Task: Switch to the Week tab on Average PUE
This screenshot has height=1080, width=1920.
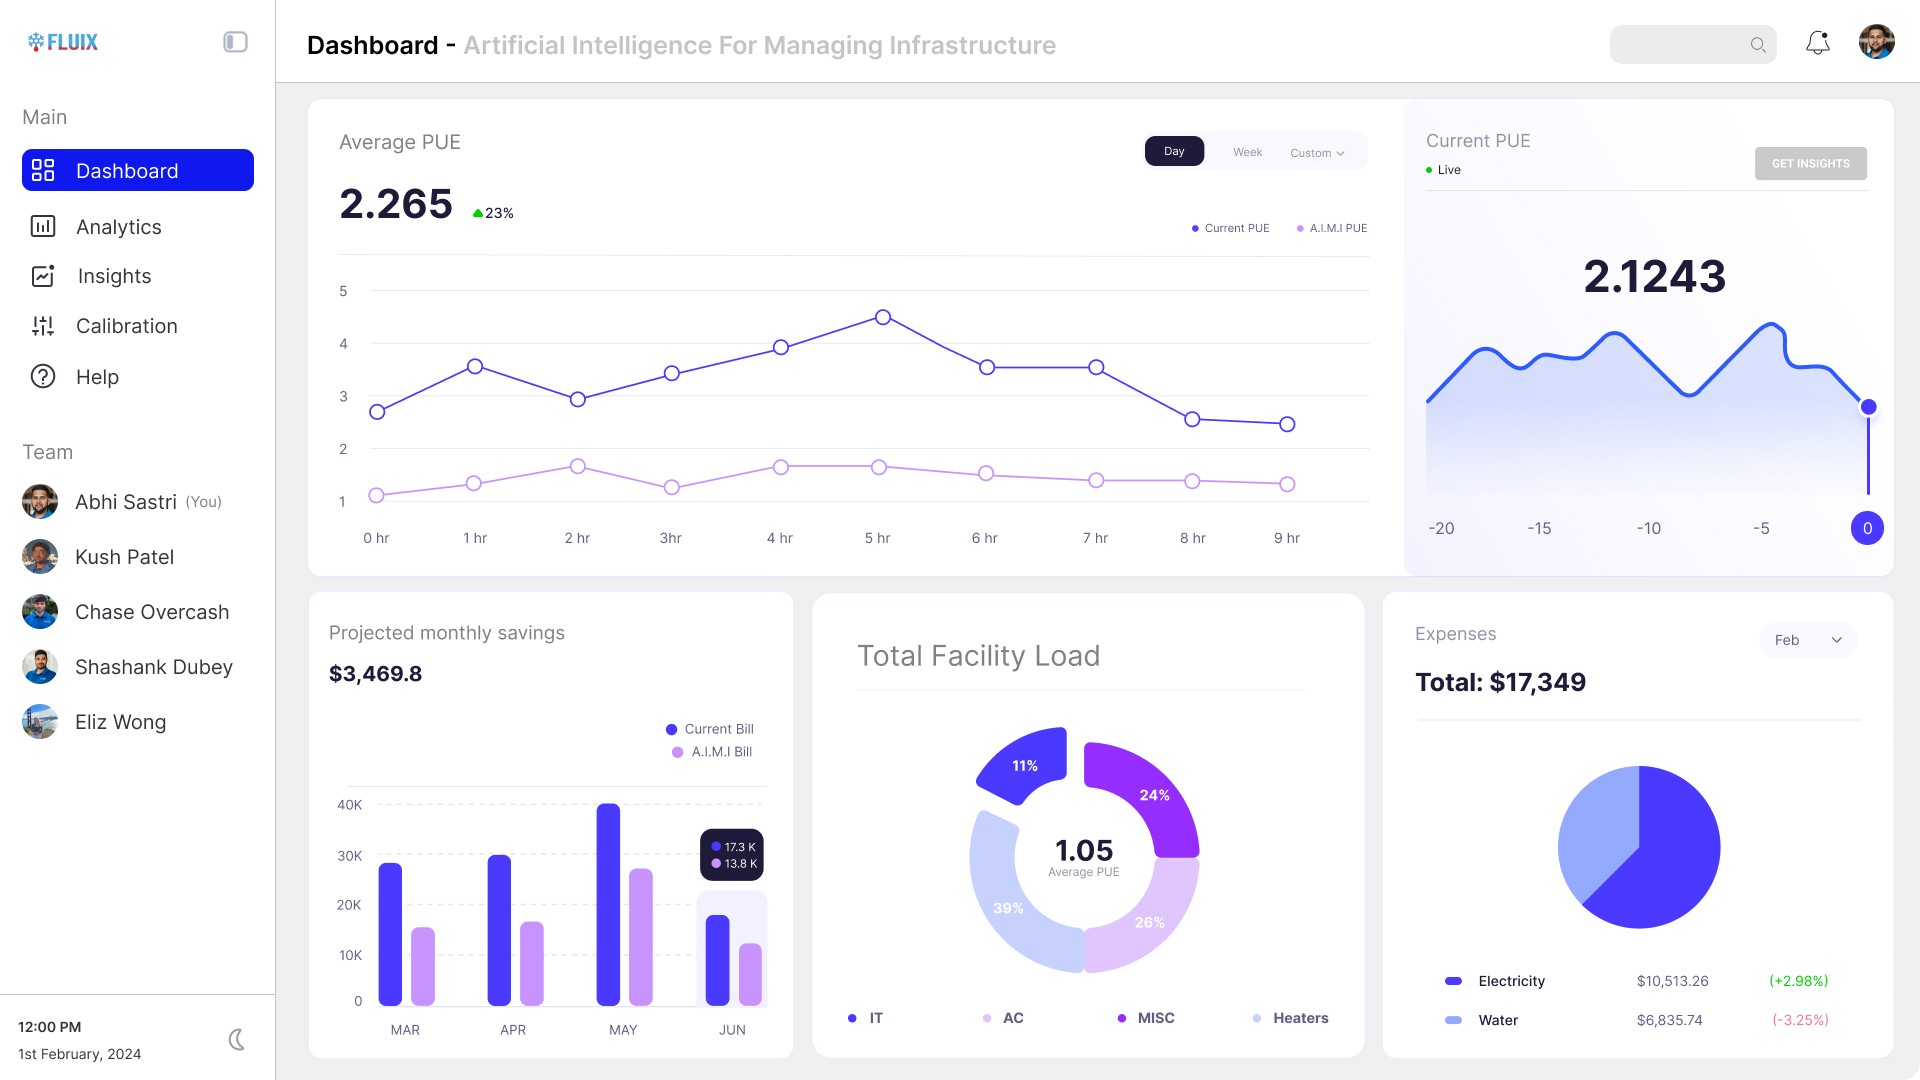Action: pos(1247,151)
